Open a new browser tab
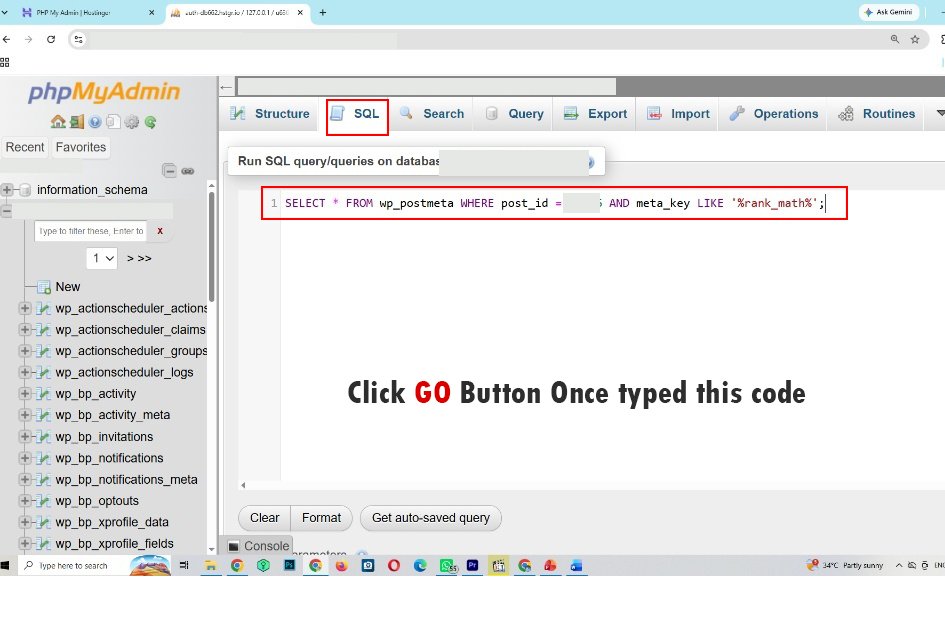The width and height of the screenshot is (945, 630). [323, 12]
